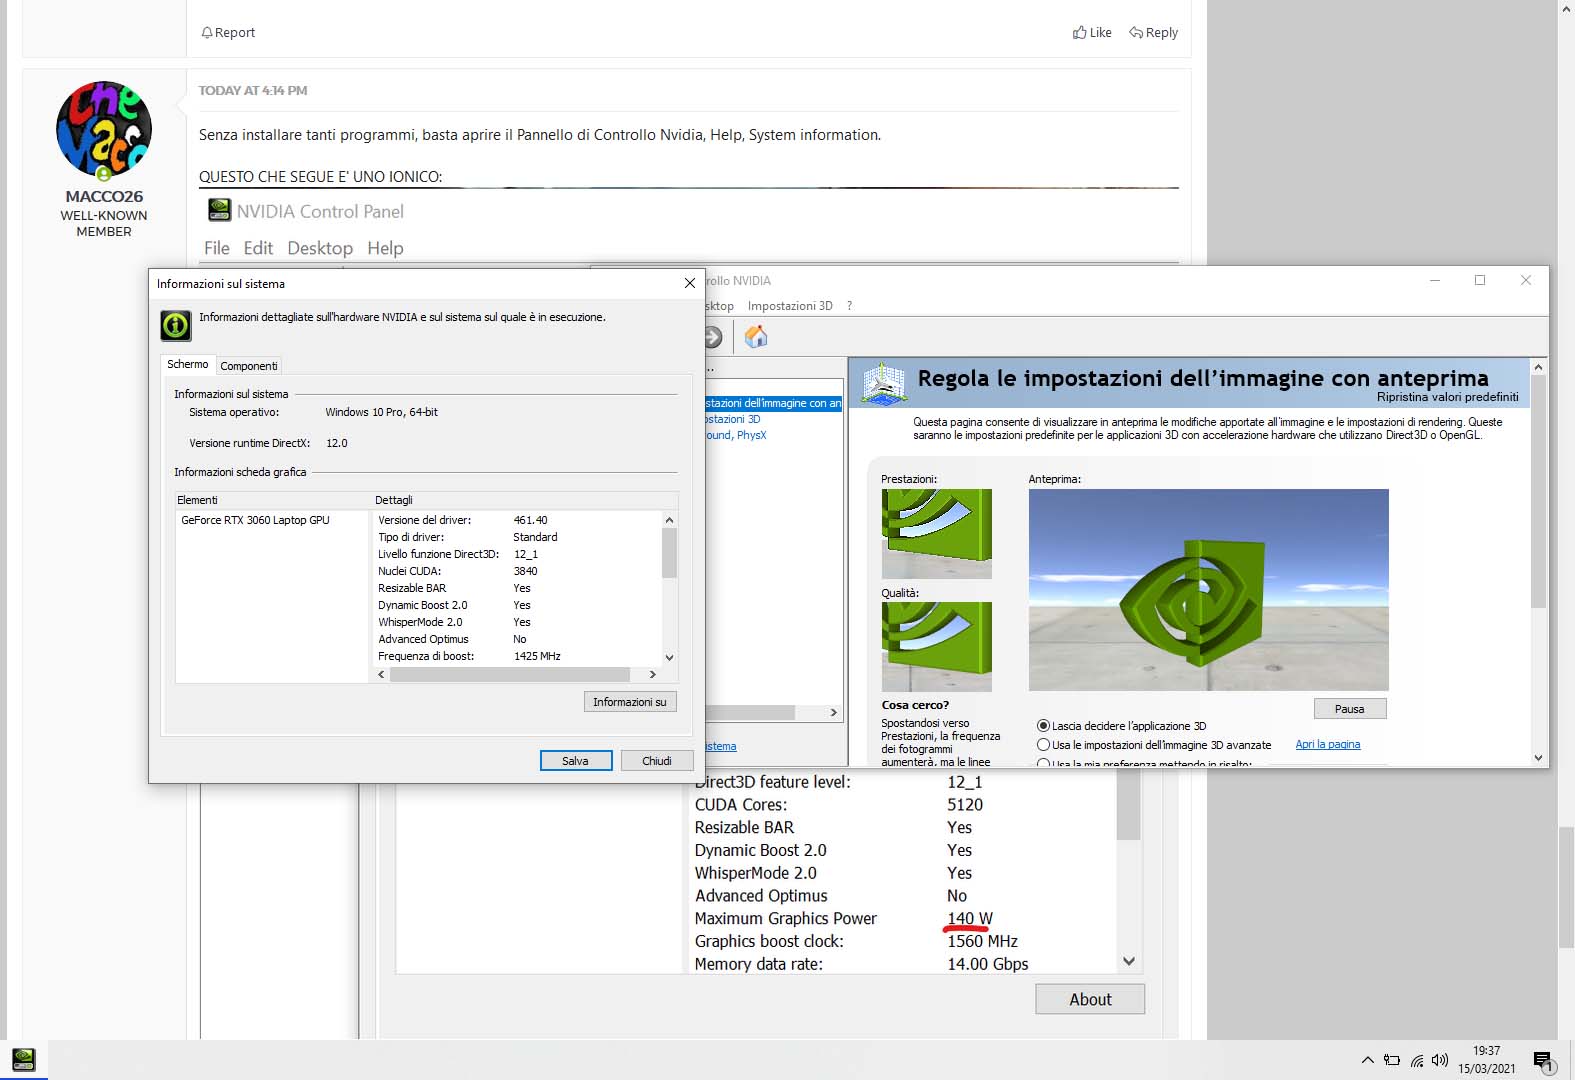The image size is (1575, 1080).
Task: Click the "Versione del driver: 461.40" row
Action: pyautogui.click(x=517, y=520)
